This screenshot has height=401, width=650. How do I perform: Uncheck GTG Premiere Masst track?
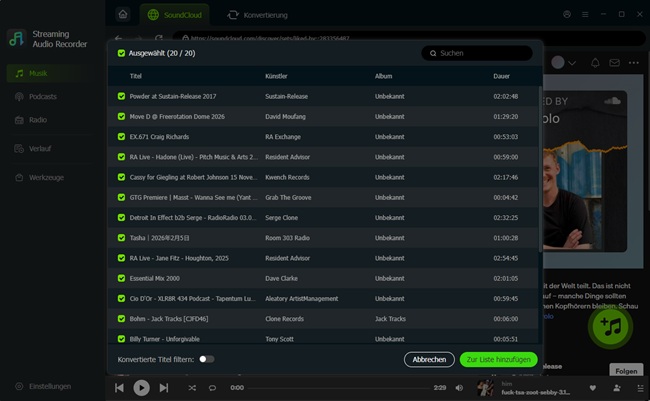click(x=121, y=197)
